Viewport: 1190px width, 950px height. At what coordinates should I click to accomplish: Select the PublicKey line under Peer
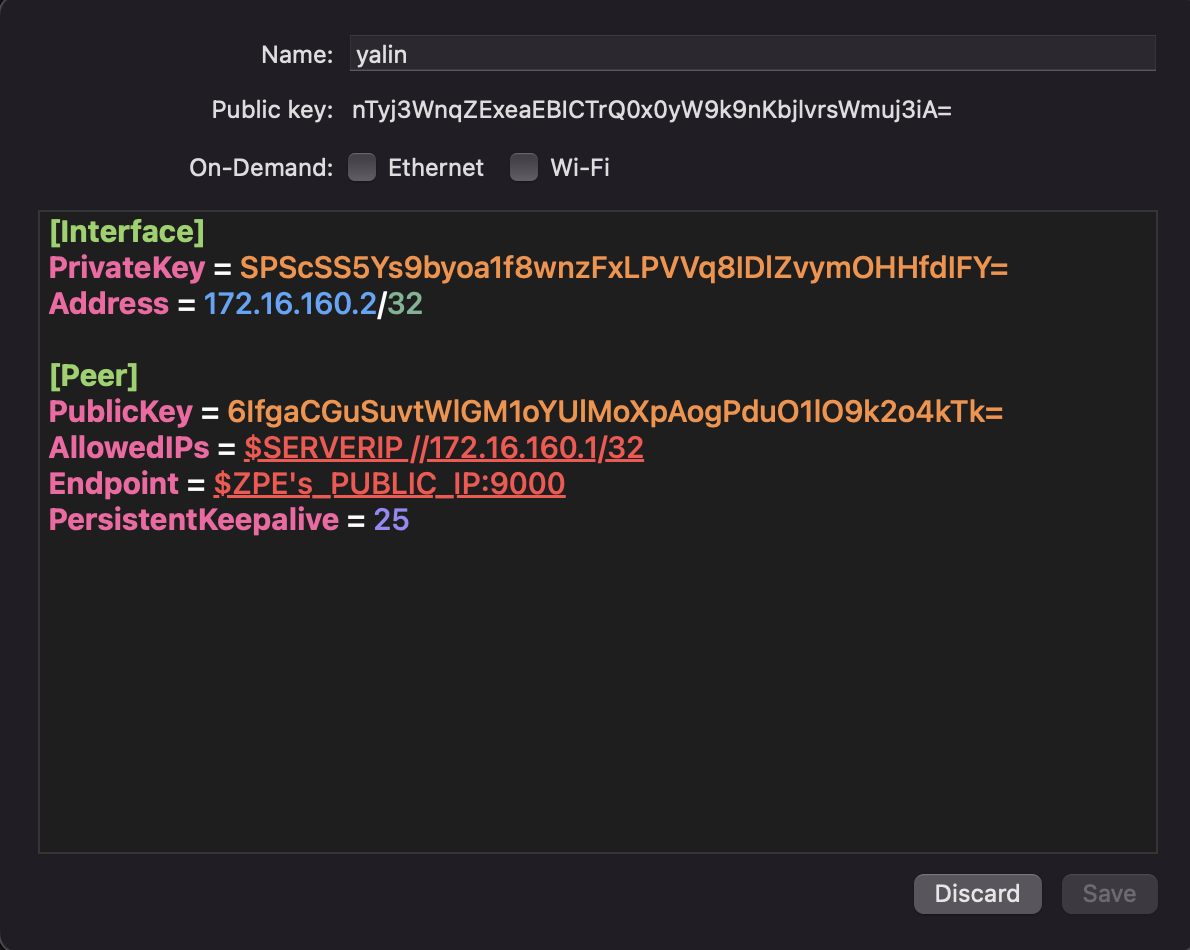(x=525, y=411)
